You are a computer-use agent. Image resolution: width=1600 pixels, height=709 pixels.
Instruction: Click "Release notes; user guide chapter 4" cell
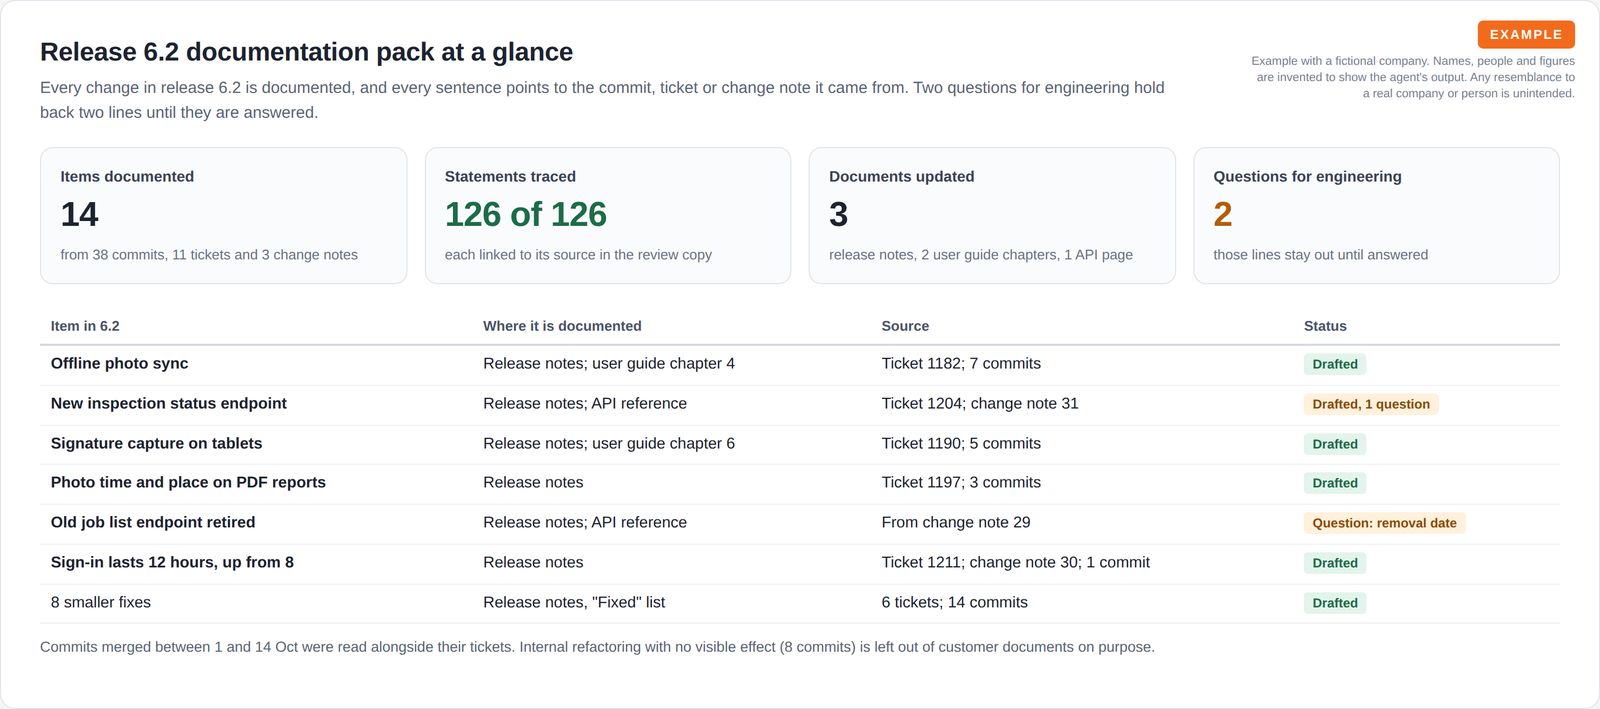point(609,364)
